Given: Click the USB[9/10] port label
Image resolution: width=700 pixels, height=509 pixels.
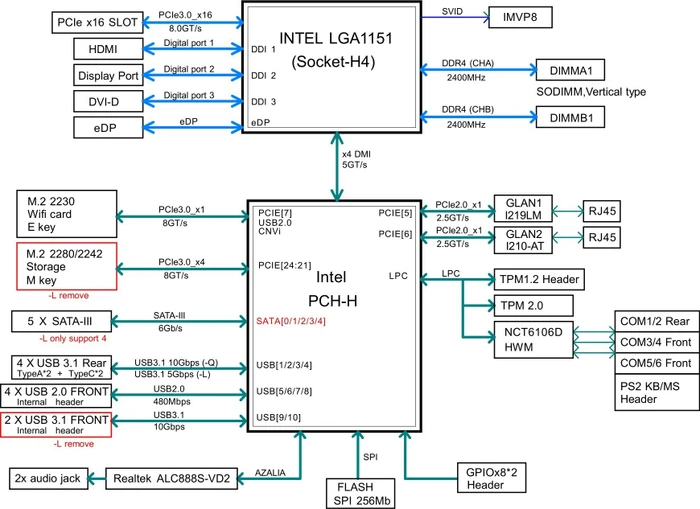Looking at the screenshot, I should pos(279,417).
